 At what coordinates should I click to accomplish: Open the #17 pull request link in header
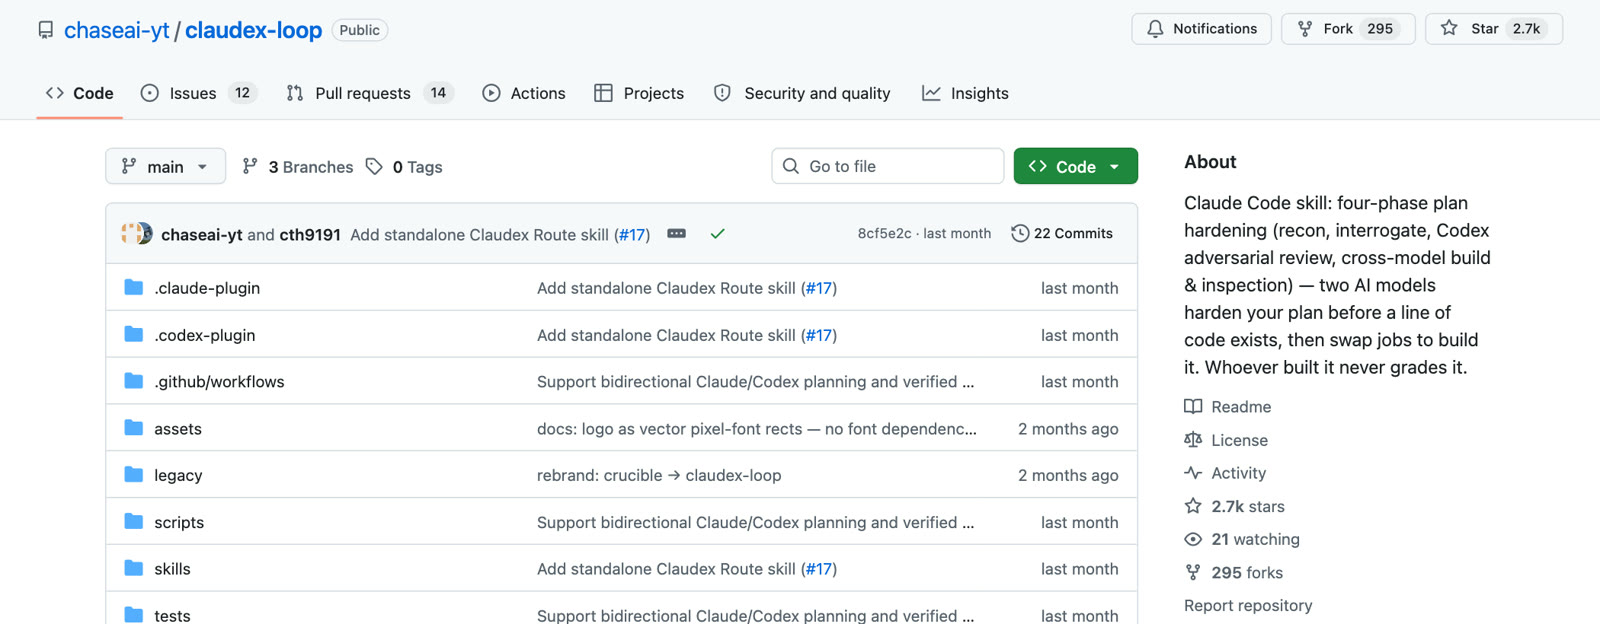click(x=632, y=235)
